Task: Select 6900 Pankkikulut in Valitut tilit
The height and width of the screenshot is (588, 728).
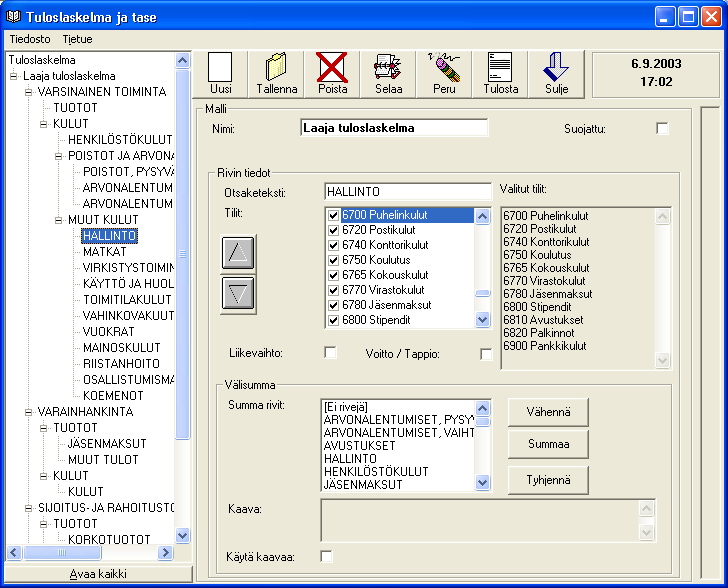Action: click(545, 346)
